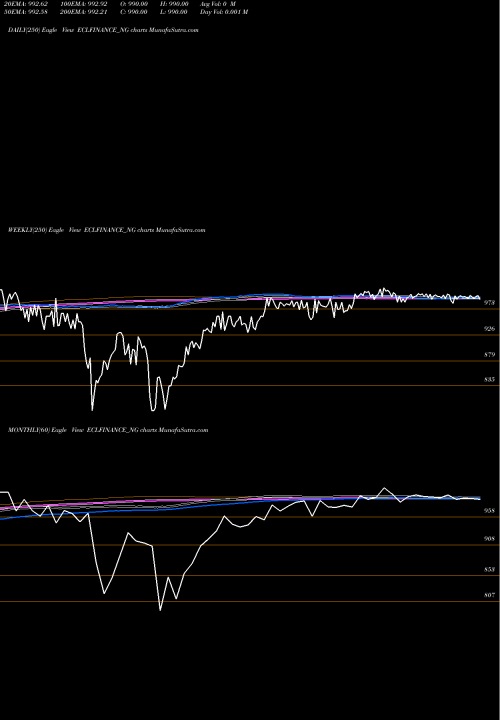The width and height of the screenshot is (500, 720).
Task: Click the DAILY(250) Eagle View chart title
Action: click(103, 30)
